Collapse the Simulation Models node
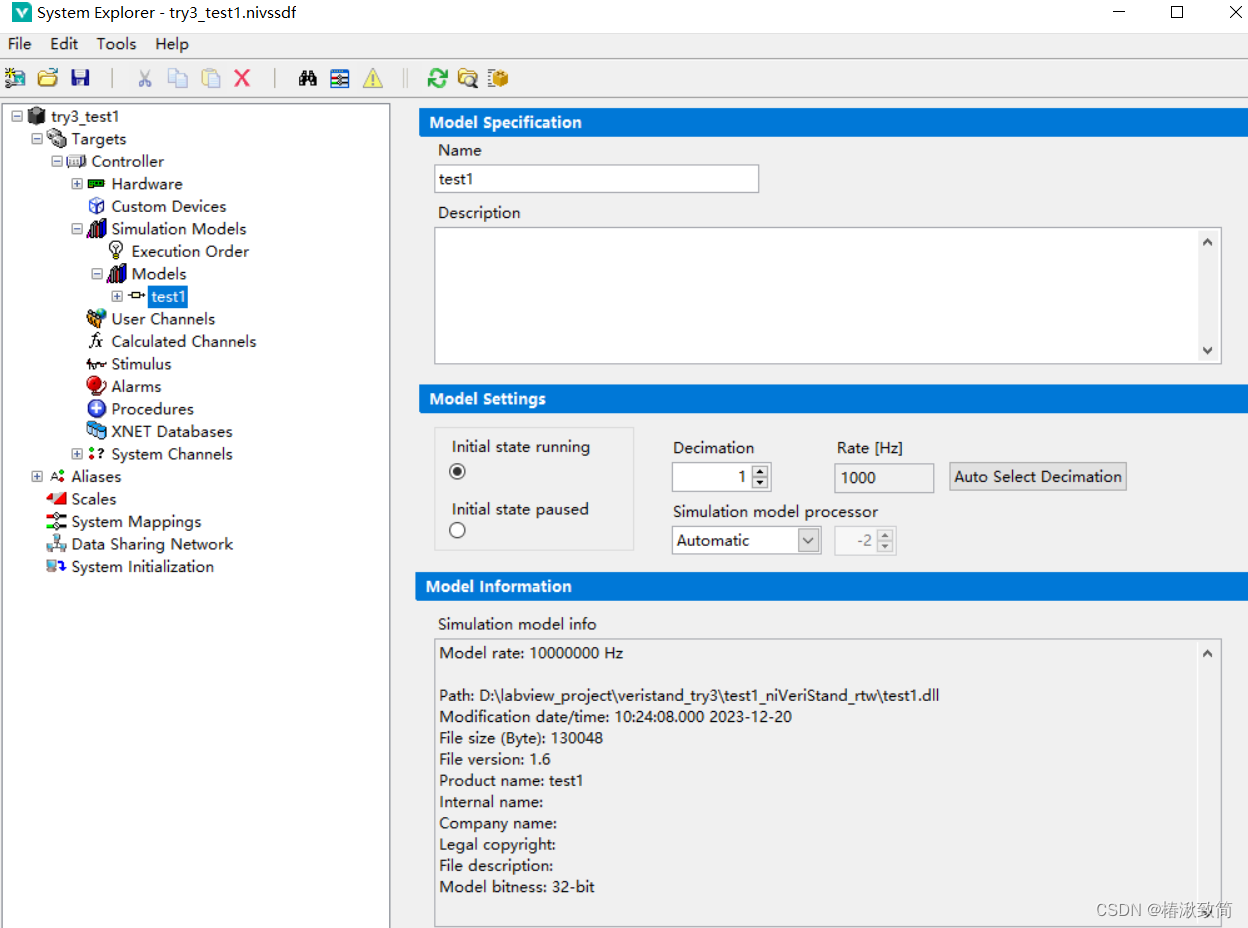This screenshot has height=928, width=1248. [76, 228]
